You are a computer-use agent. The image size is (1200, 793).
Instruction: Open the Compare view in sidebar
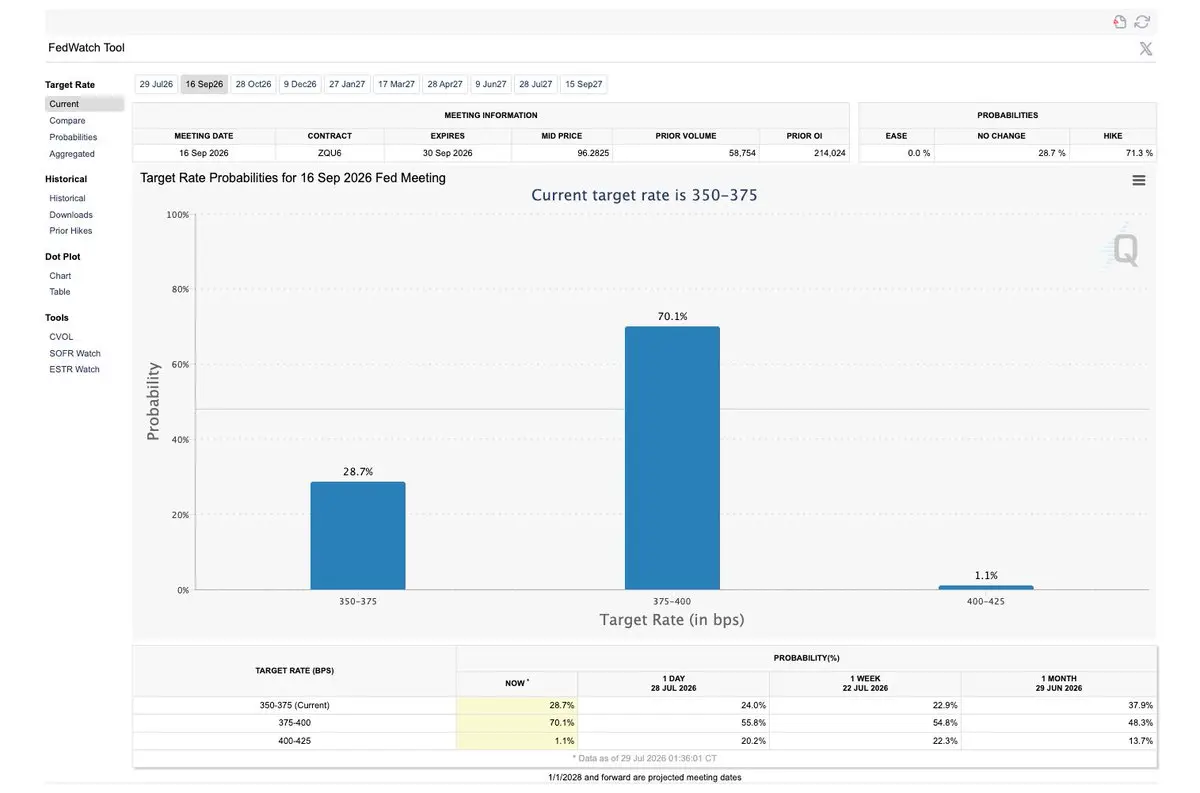(x=67, y=121)
